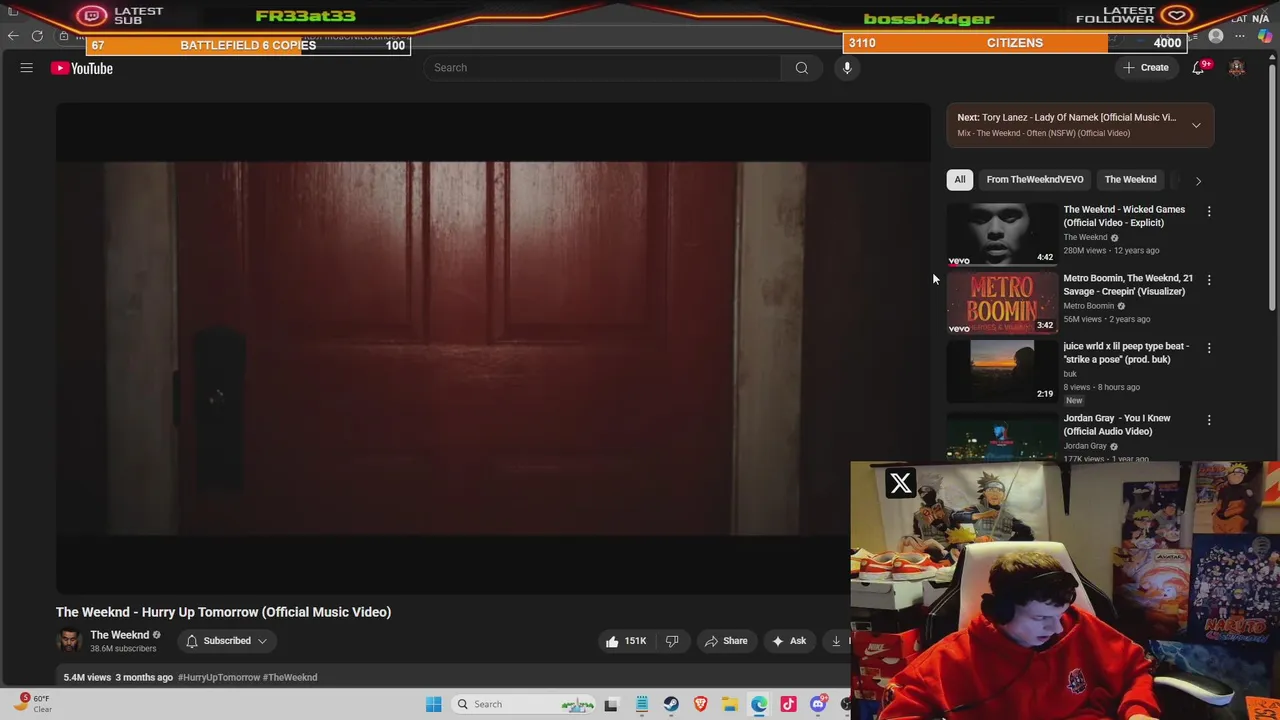Expand the Next up queue panel

click(1196, 125)
